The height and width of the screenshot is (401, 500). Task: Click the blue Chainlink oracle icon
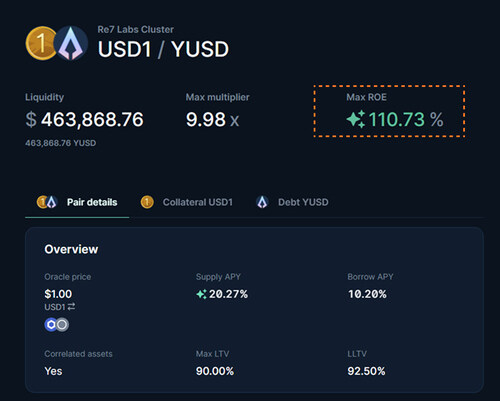(x=51, y=324)
